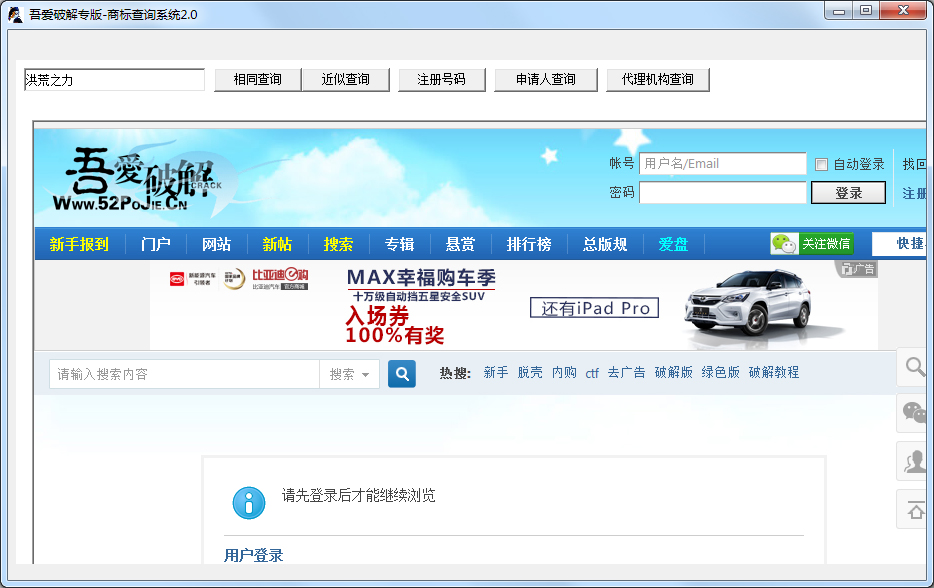Click the blue info circle icon
Screen dimensions: 934x588
(249, 503)
